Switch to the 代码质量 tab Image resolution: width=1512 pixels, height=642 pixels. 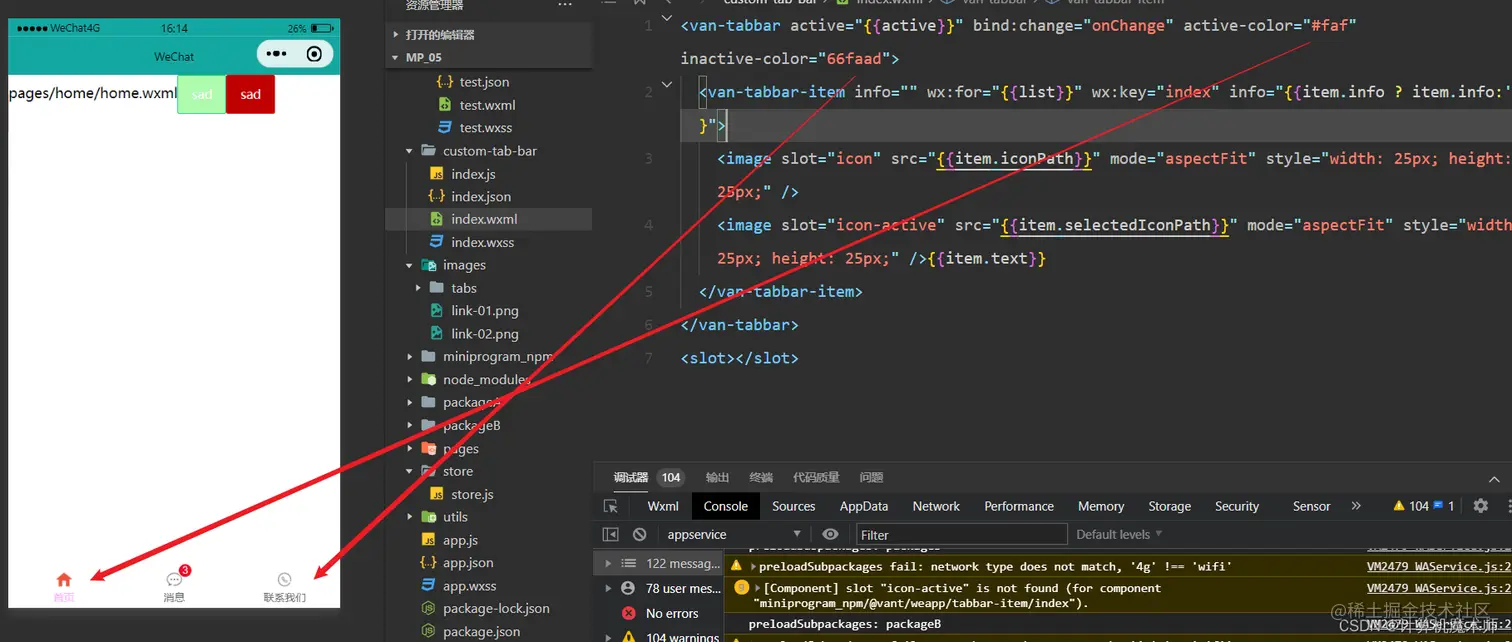tap(816, 477)
